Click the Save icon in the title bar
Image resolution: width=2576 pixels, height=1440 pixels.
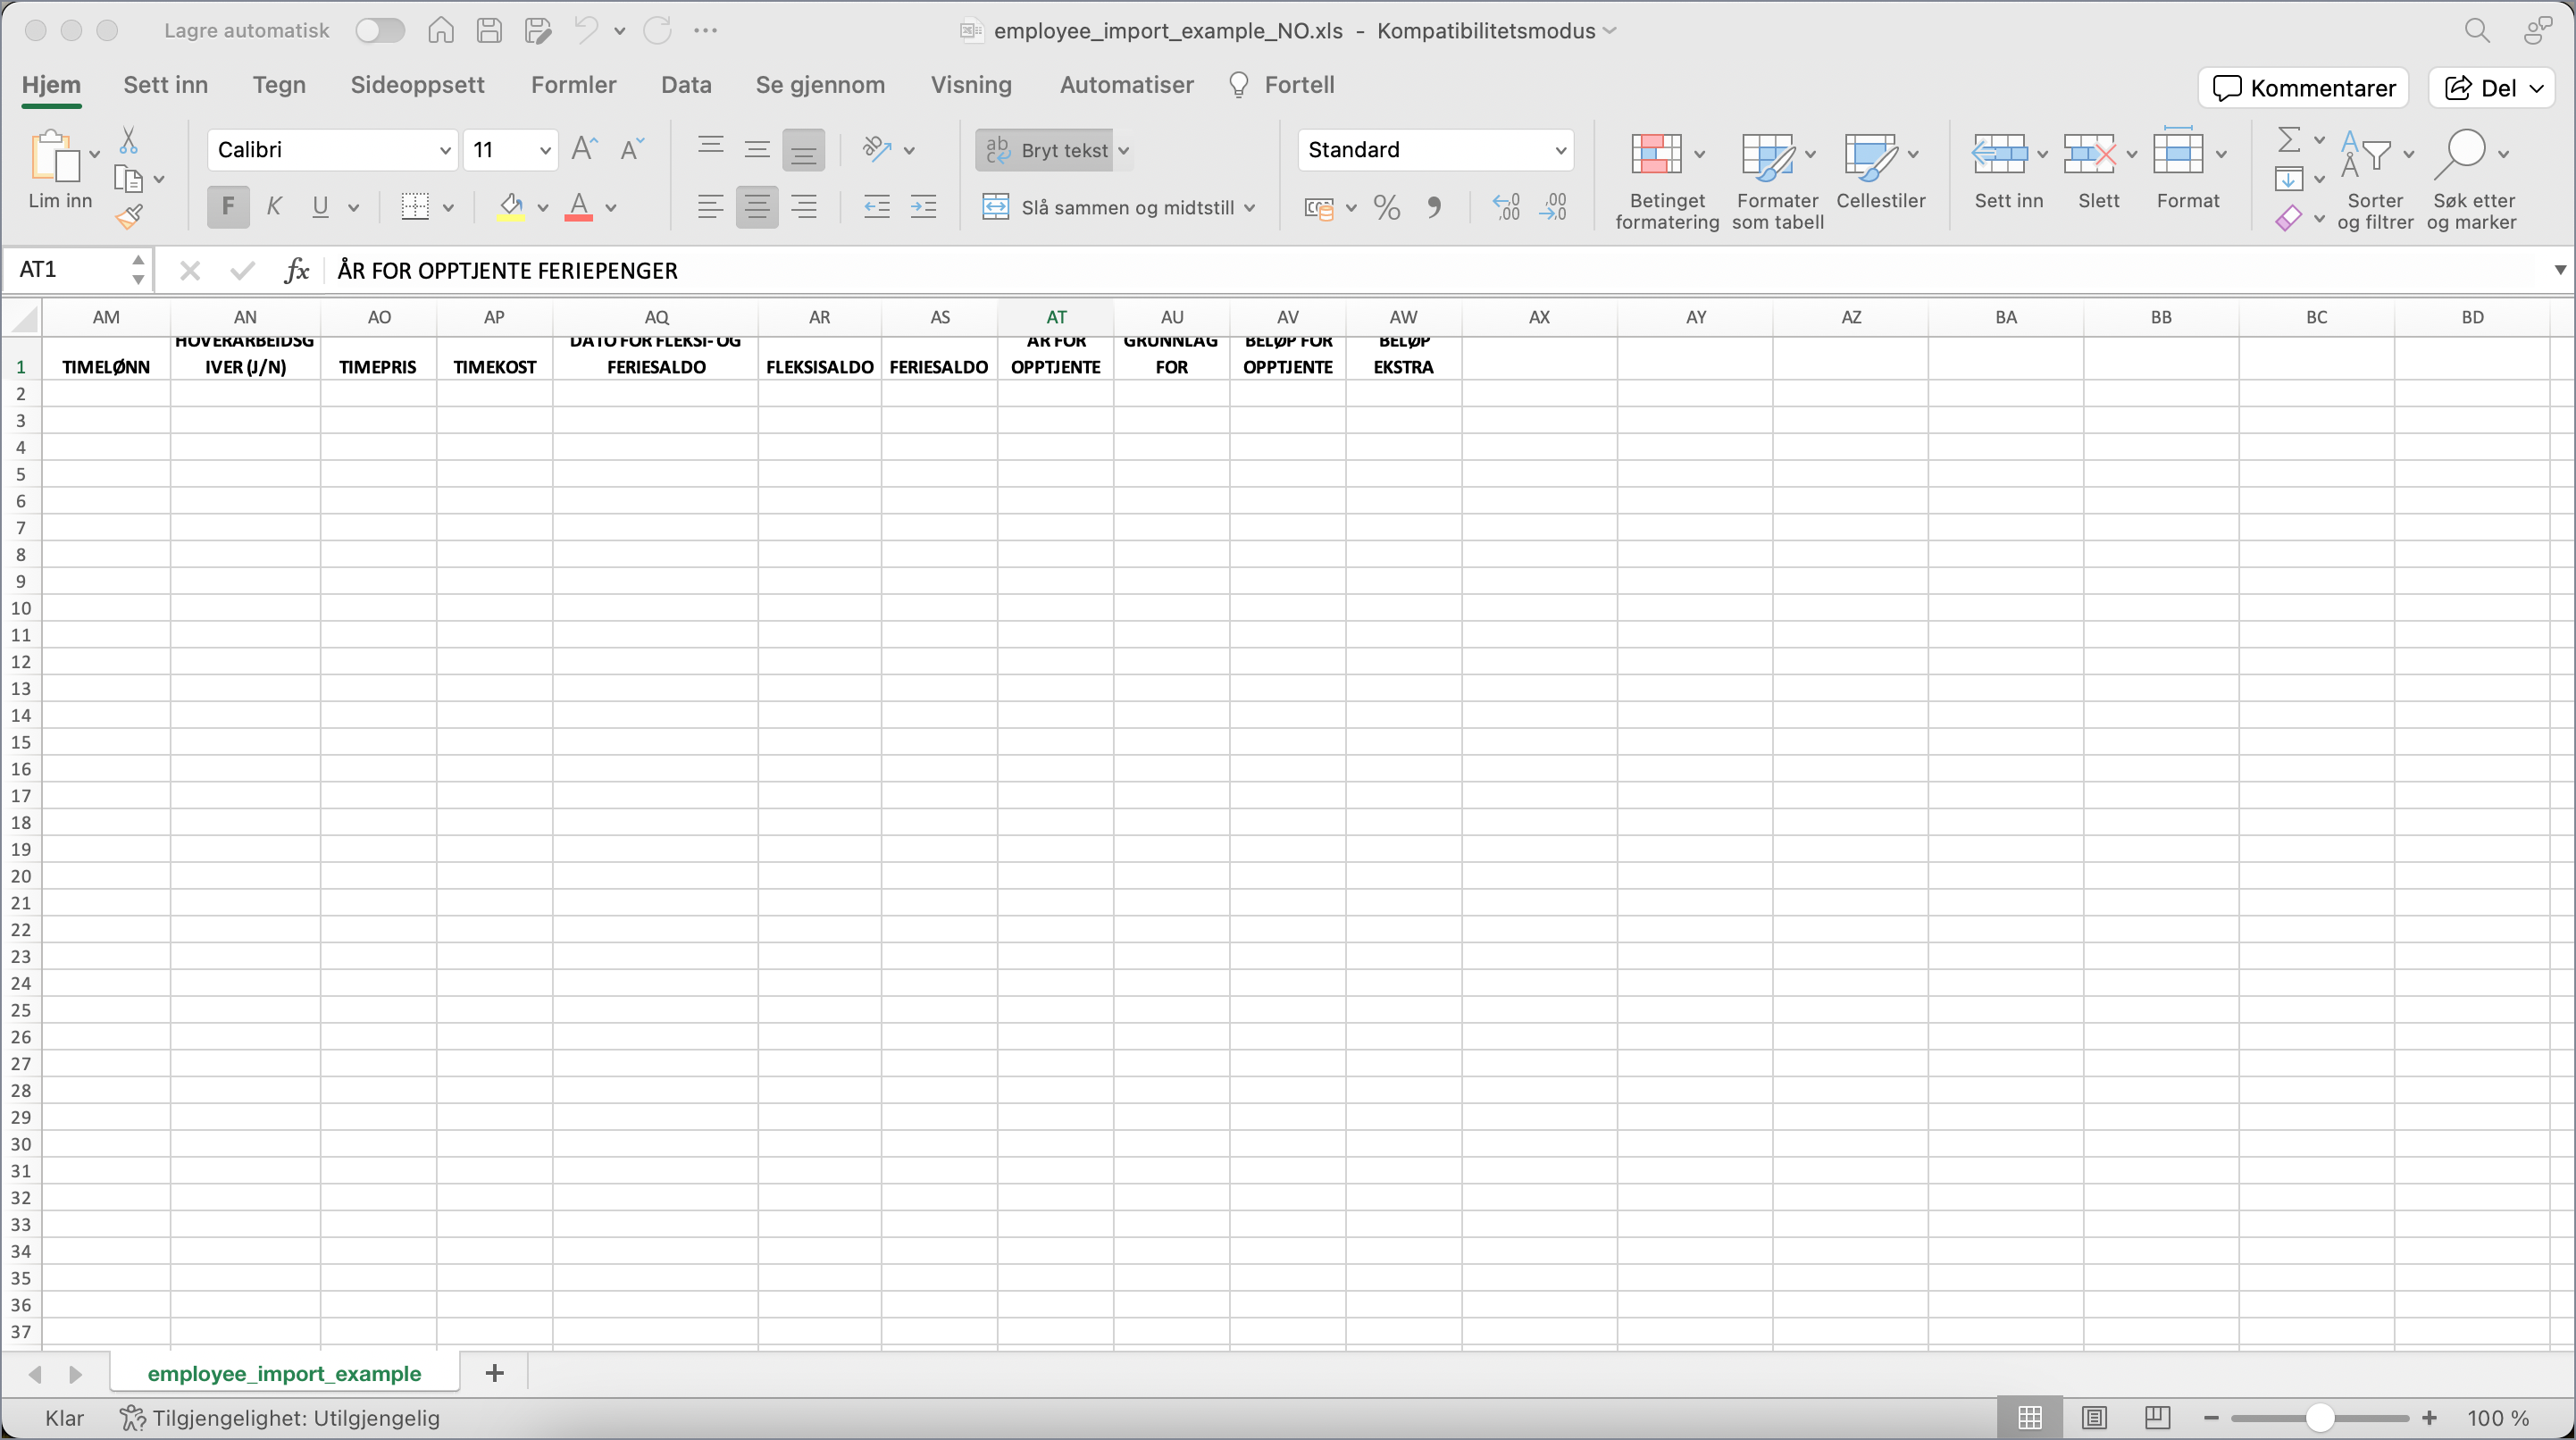489,30
